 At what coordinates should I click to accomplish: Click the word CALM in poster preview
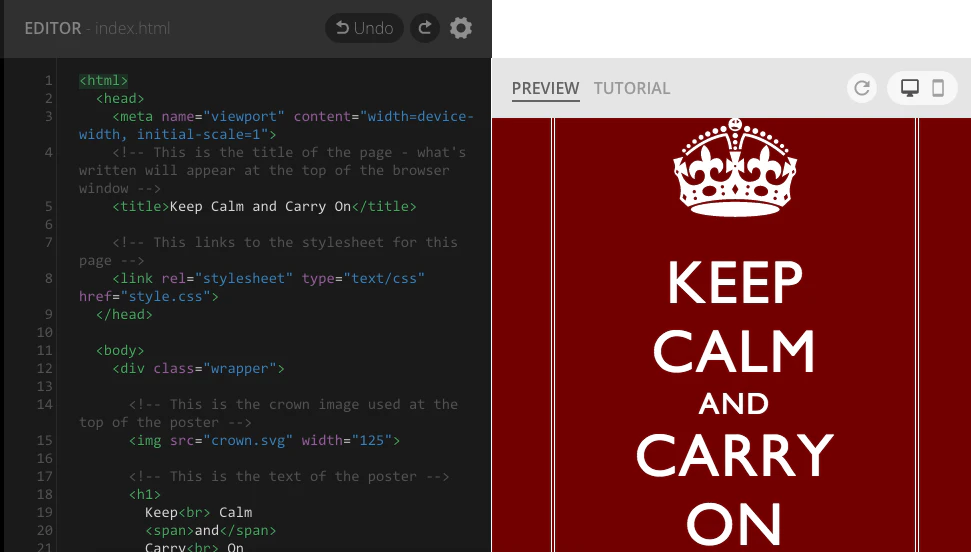click(x=734, y=351)
